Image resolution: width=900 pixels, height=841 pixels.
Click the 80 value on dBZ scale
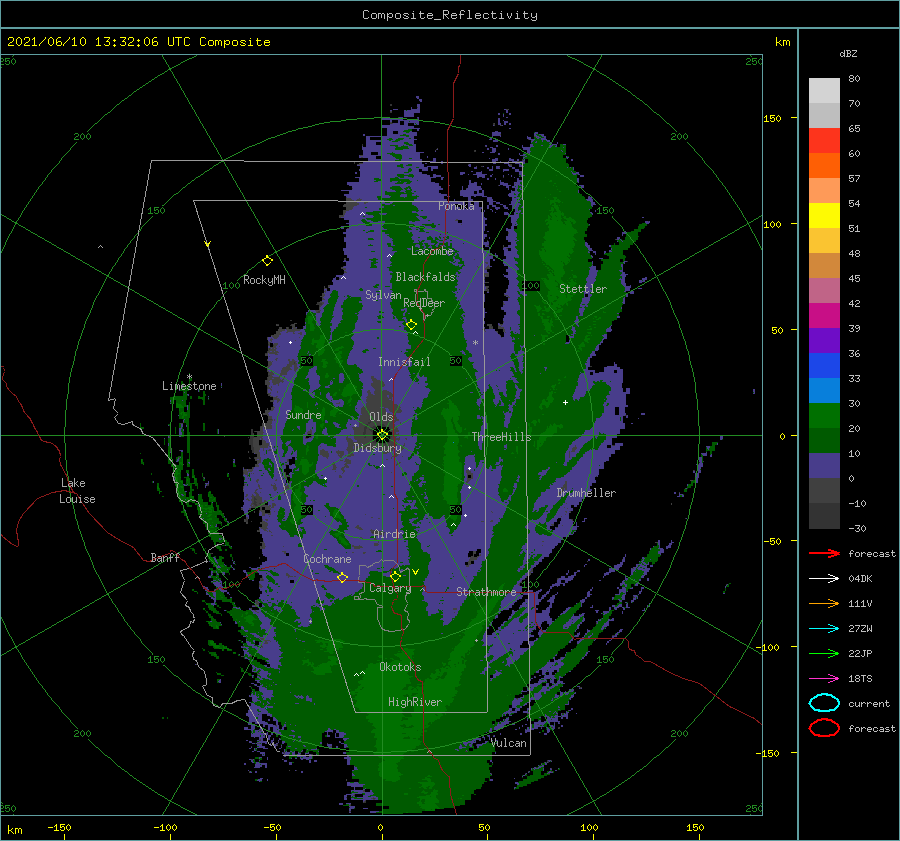(854, 79)
